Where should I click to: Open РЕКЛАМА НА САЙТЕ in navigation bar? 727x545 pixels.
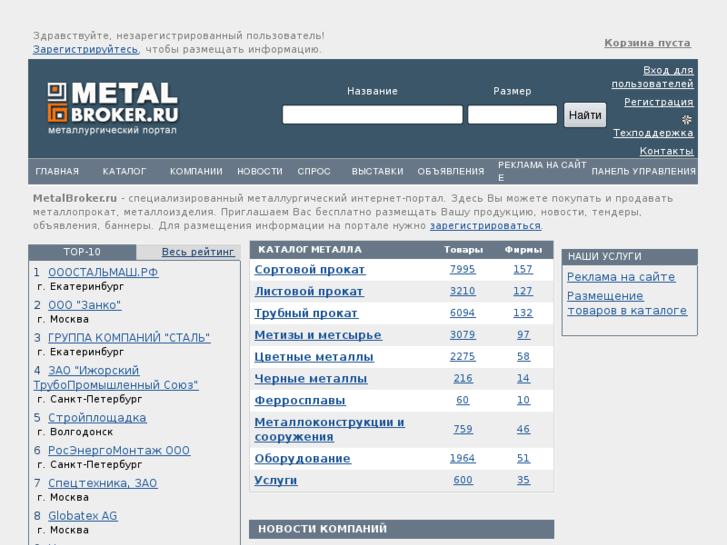click(542, 171)
